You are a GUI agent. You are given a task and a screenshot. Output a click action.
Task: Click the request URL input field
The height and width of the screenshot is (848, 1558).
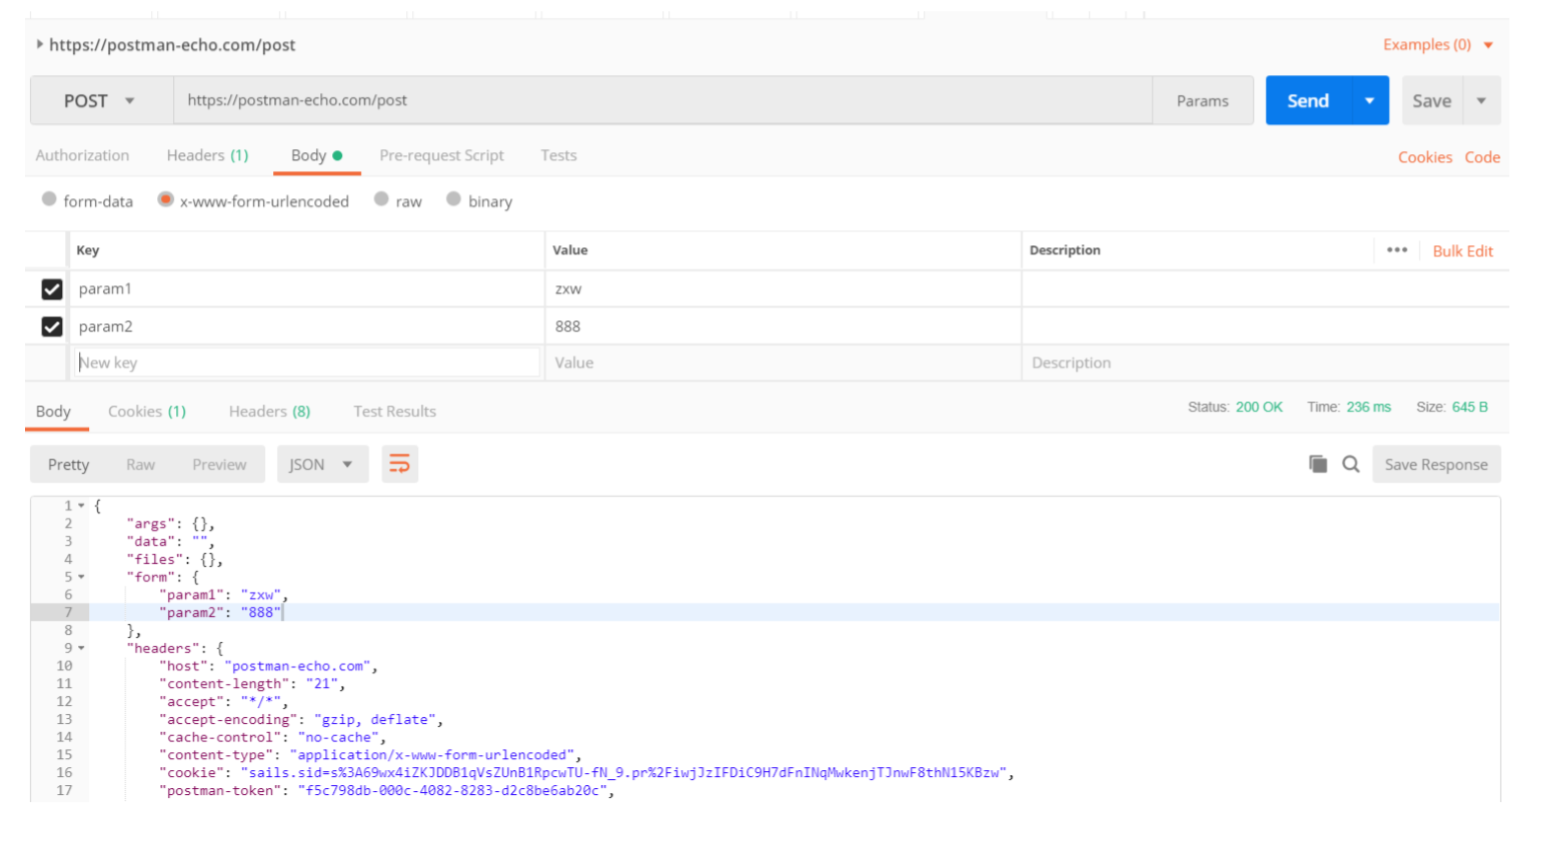click(660, 101)
